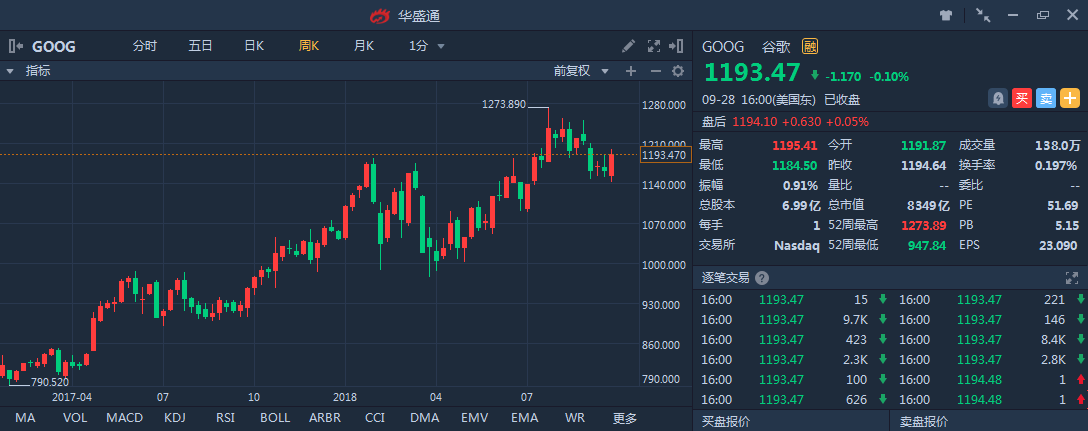Switch to 五日 chart tab
The height and width of the screenshot is (431, 1088).
[x=200, y=47]
